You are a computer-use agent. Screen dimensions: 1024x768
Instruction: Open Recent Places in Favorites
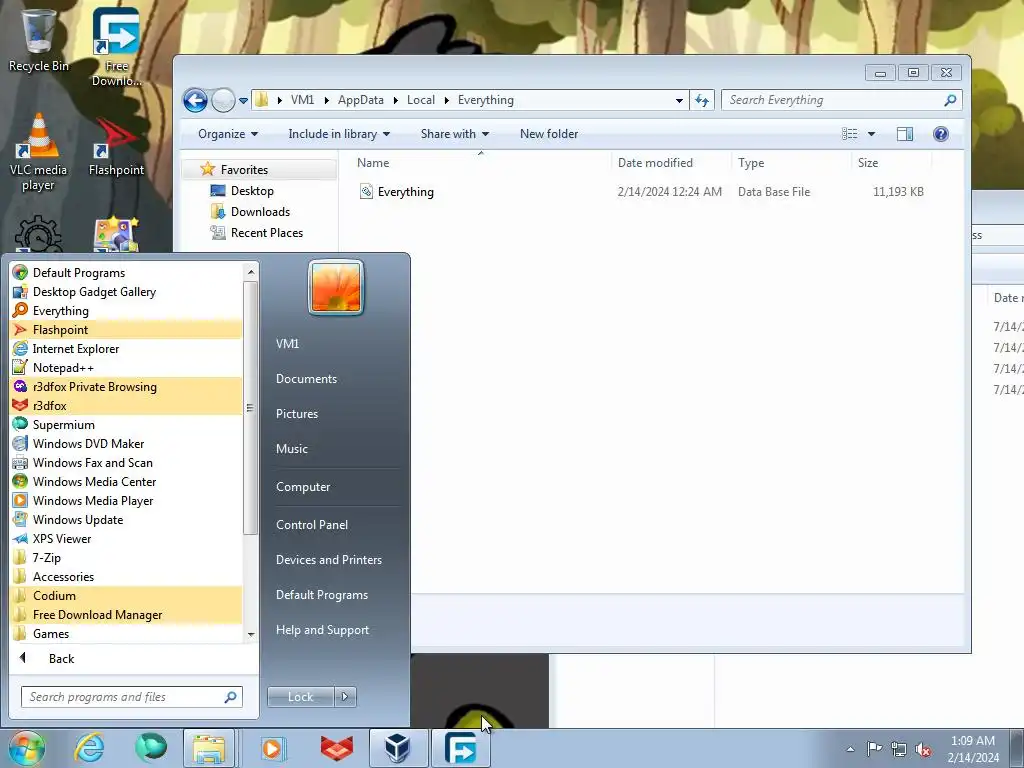266,232
